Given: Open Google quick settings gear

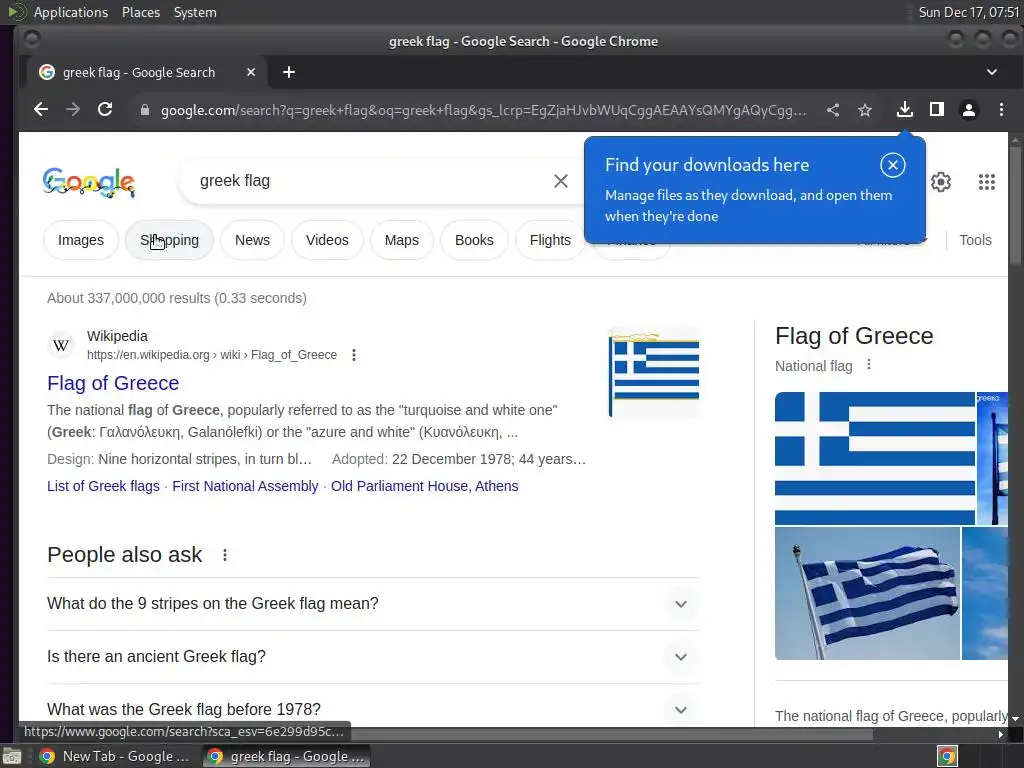Looking at the screenshot, I should tap(940, 182).
